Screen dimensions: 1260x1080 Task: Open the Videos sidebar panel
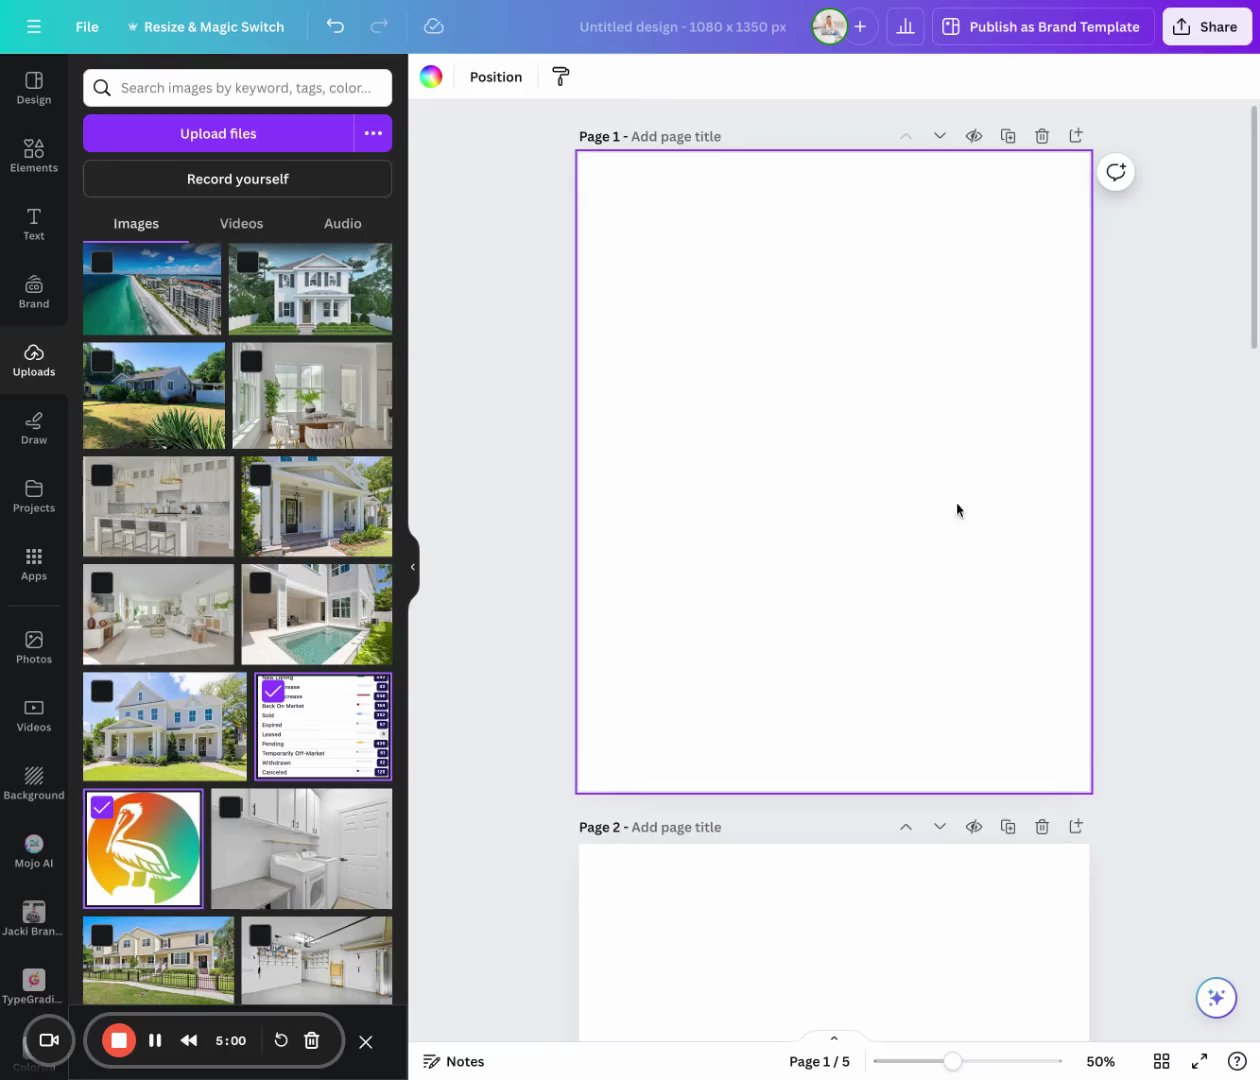point(34,715)
